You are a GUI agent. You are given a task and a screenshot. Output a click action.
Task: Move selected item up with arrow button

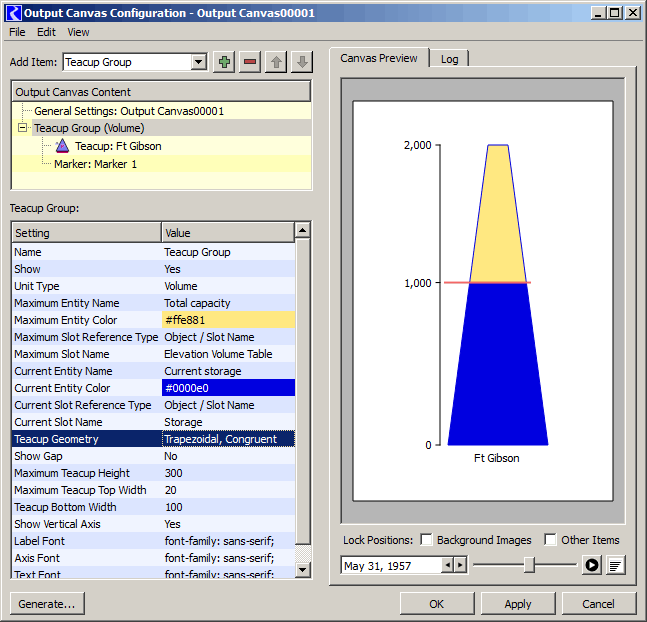tap(276, 62)
